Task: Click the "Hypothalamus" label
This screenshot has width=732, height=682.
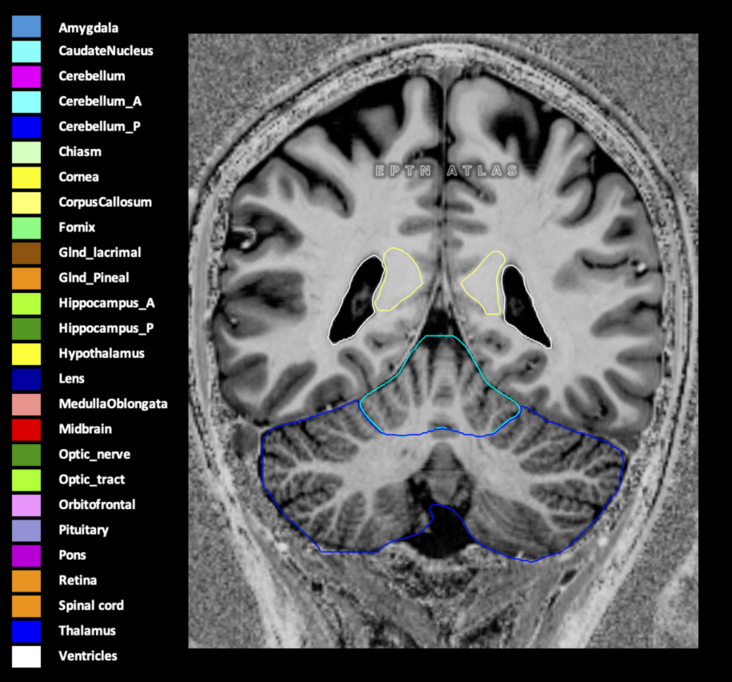Action: pyautogui.click(x=101, y=354)
